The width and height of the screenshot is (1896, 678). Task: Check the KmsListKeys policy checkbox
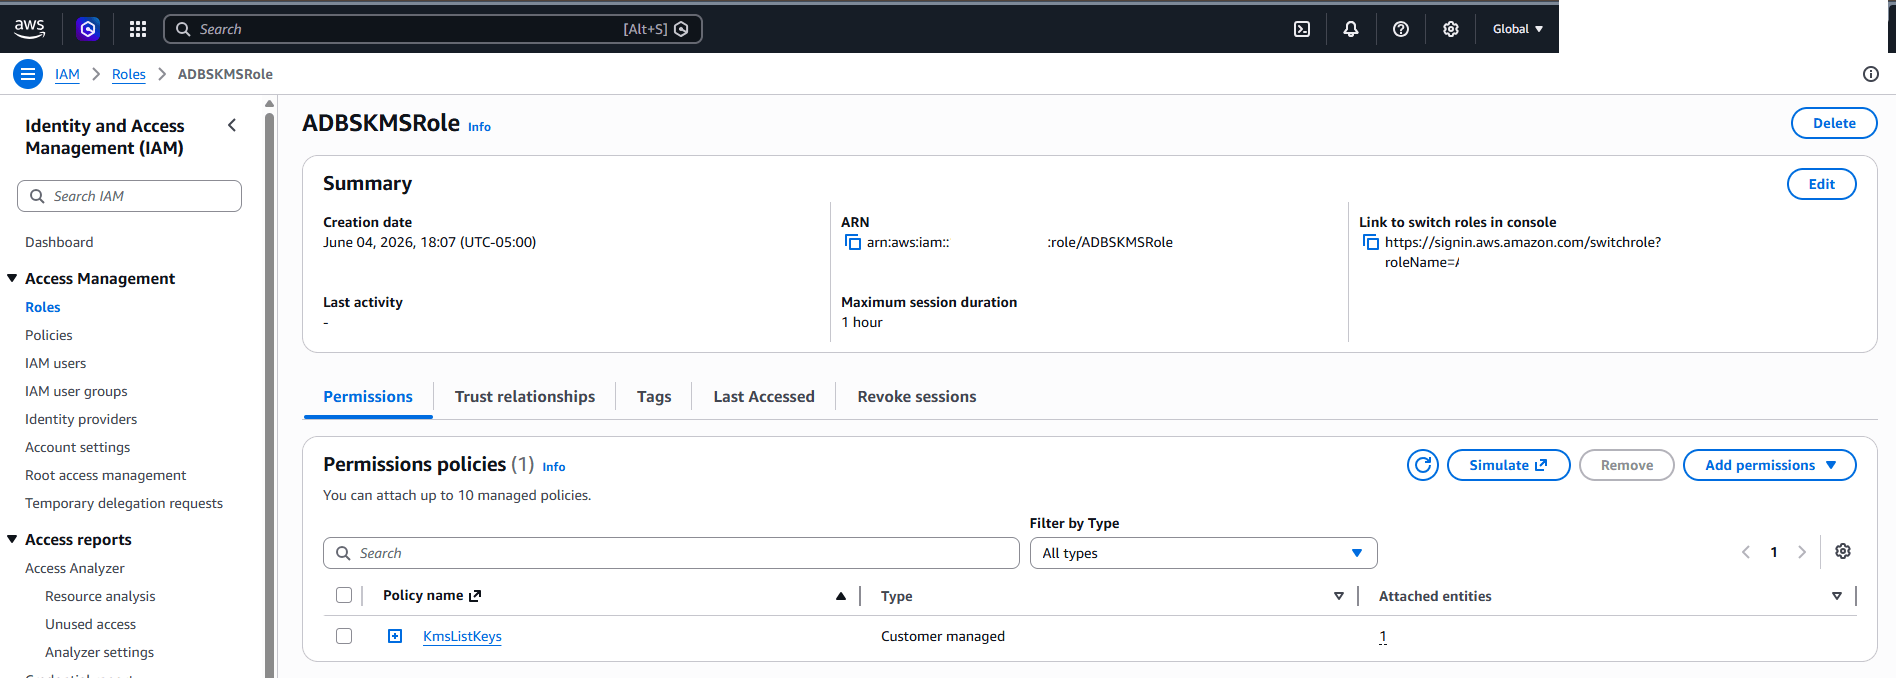click(x=344, y=636)
